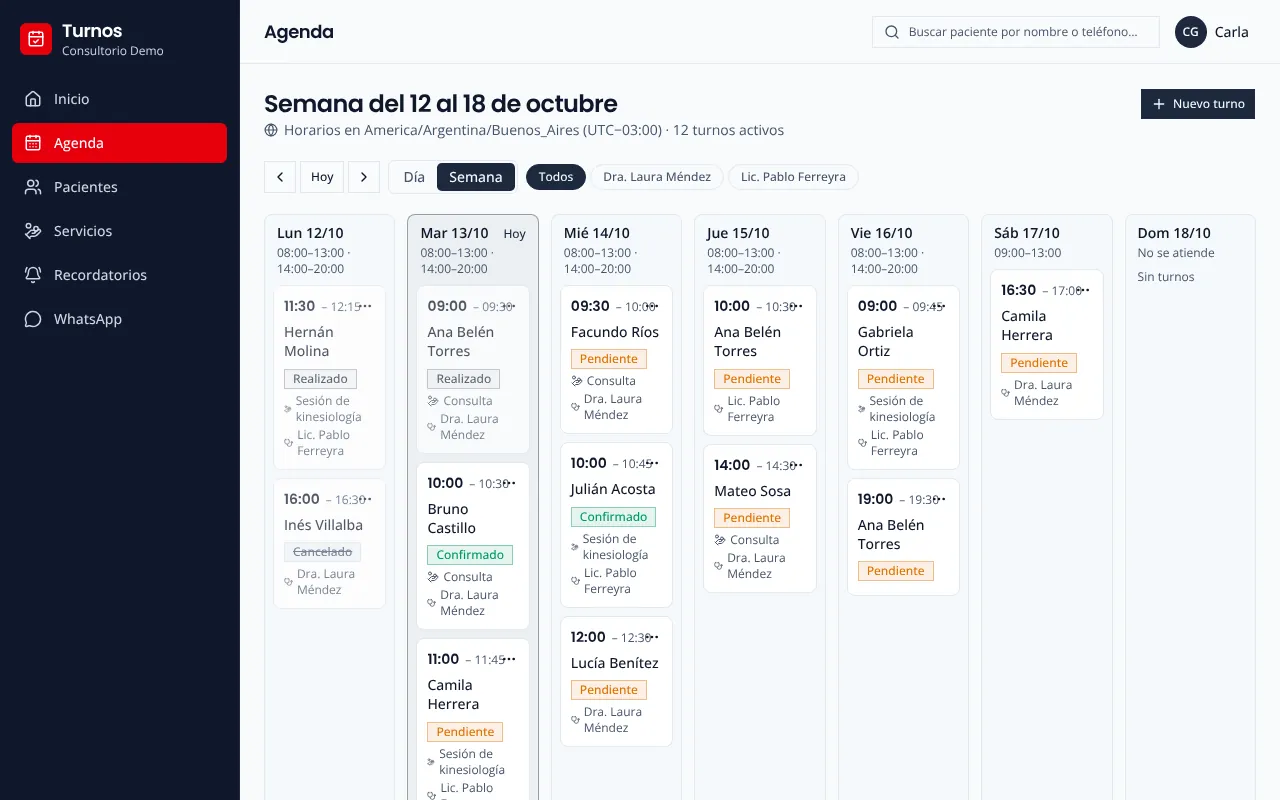The width and height of the screenshot is (1280, 800).
Task: Select the Mar 13/10 column header
Action: pyautogui.click(x=455, y=233)
